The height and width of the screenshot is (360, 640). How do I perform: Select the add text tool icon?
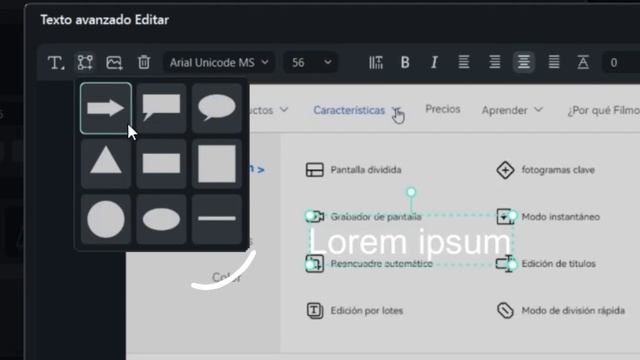56,63
